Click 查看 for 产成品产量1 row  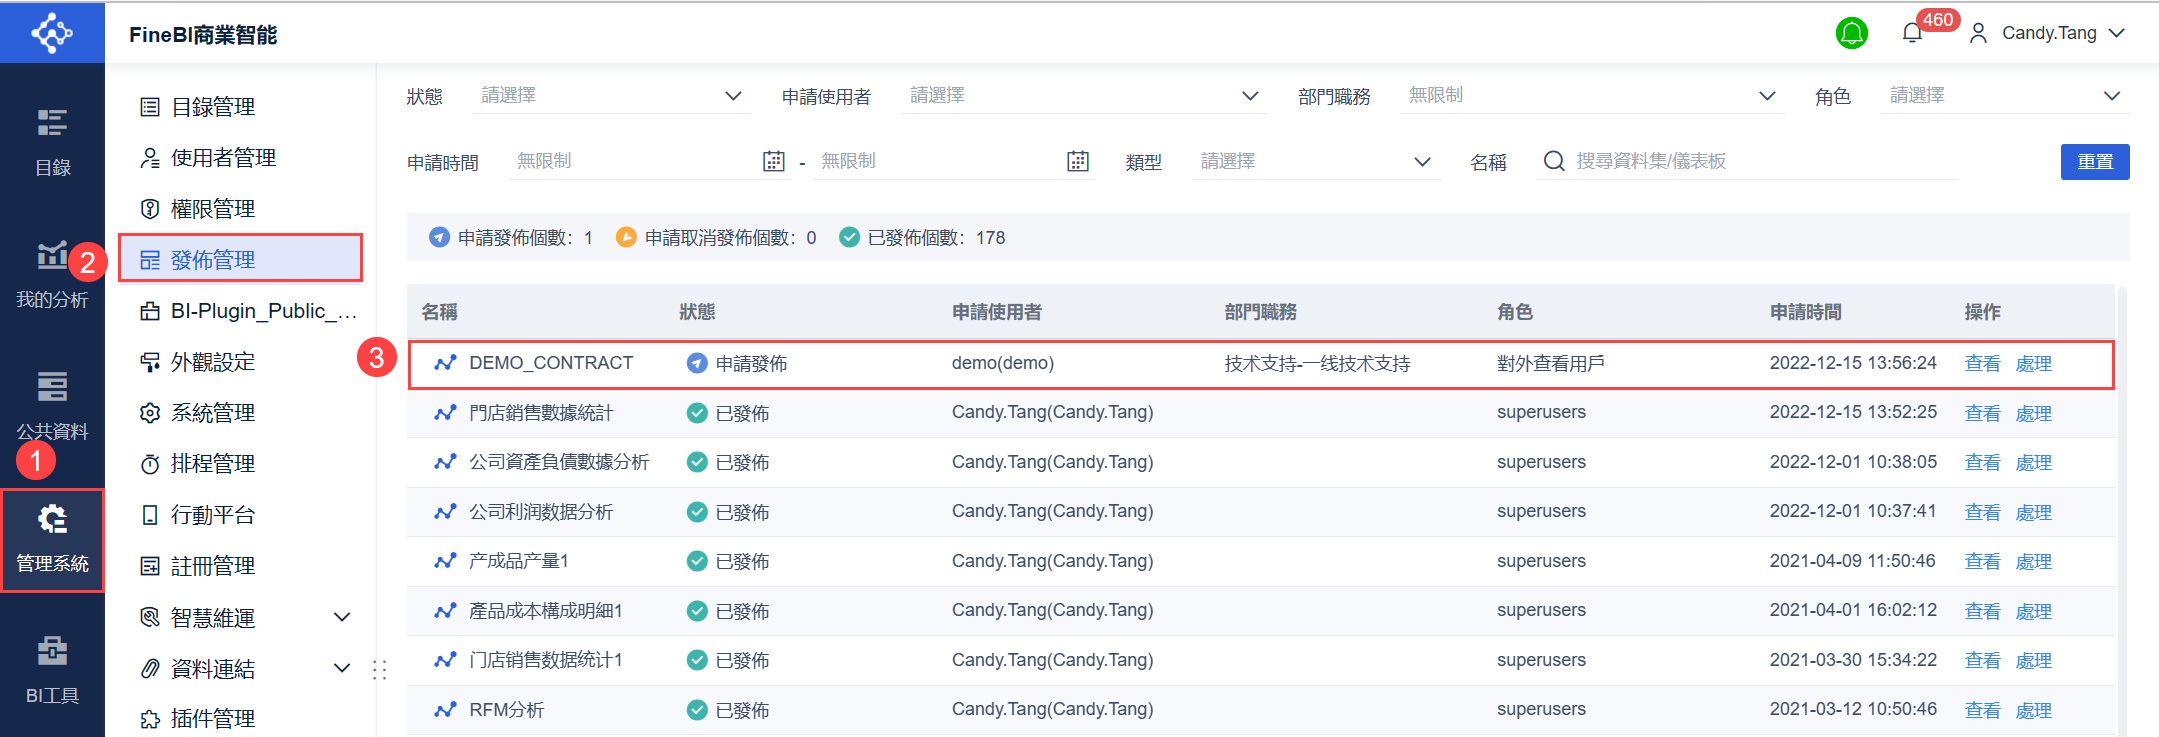[x=1982, y=562]
